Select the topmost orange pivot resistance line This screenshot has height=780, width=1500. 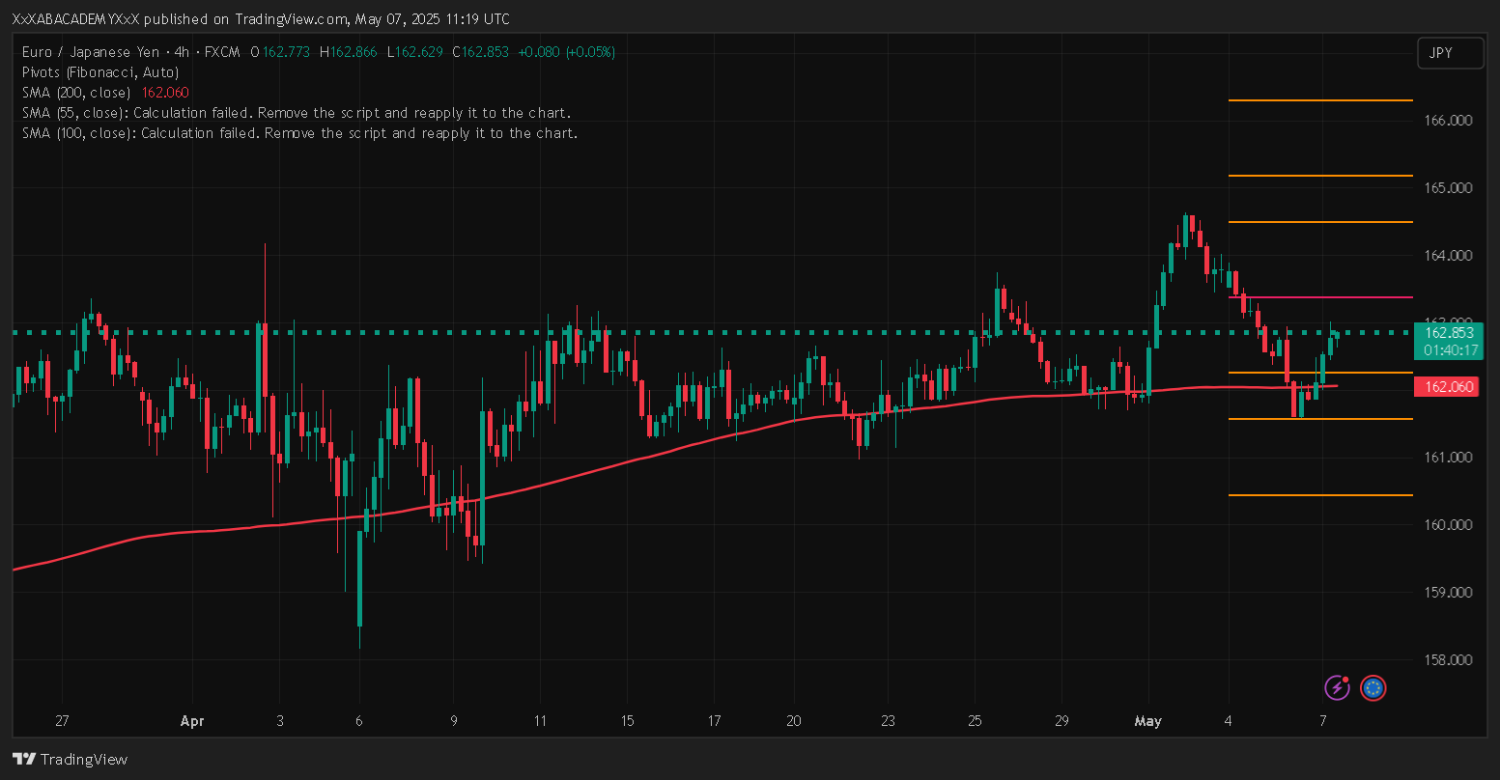[x=1320, y=100]
